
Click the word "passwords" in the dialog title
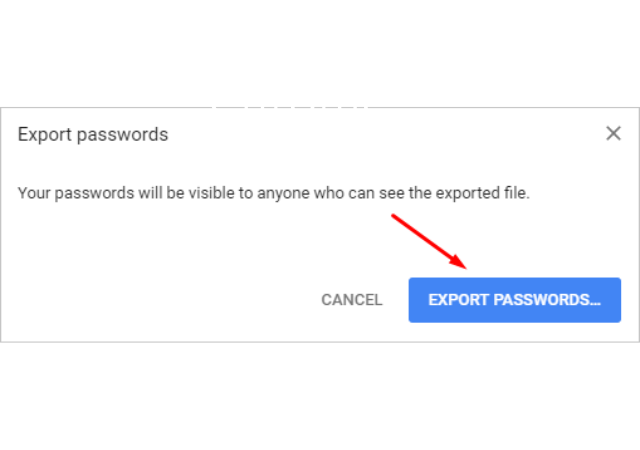pos(122,135)
